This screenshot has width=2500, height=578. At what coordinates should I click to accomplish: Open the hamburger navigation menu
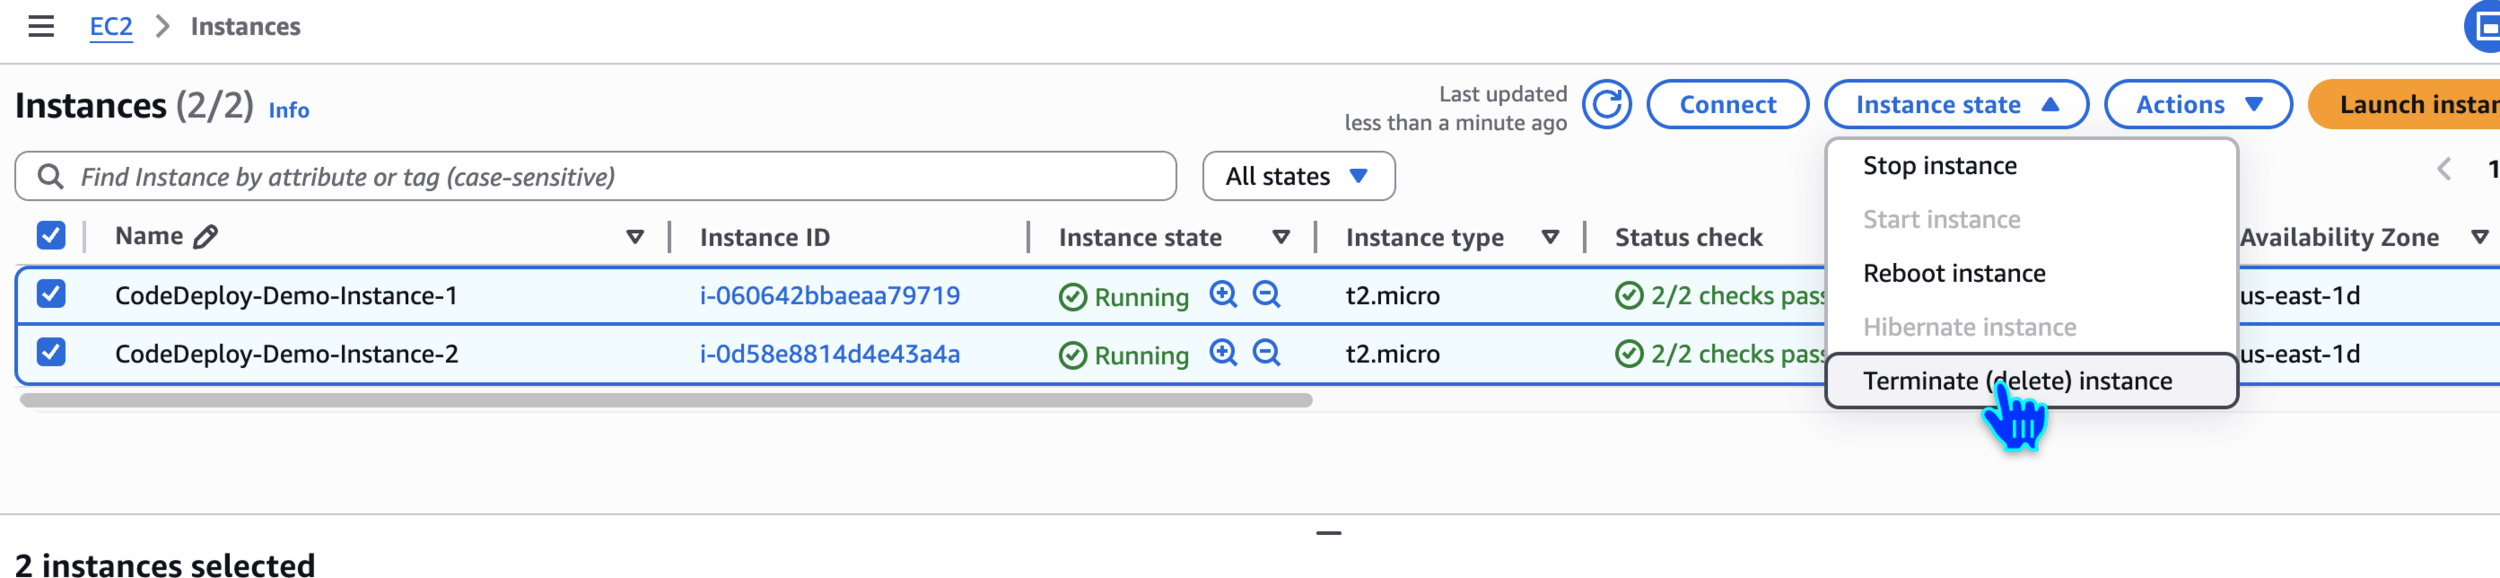(41, 26)
